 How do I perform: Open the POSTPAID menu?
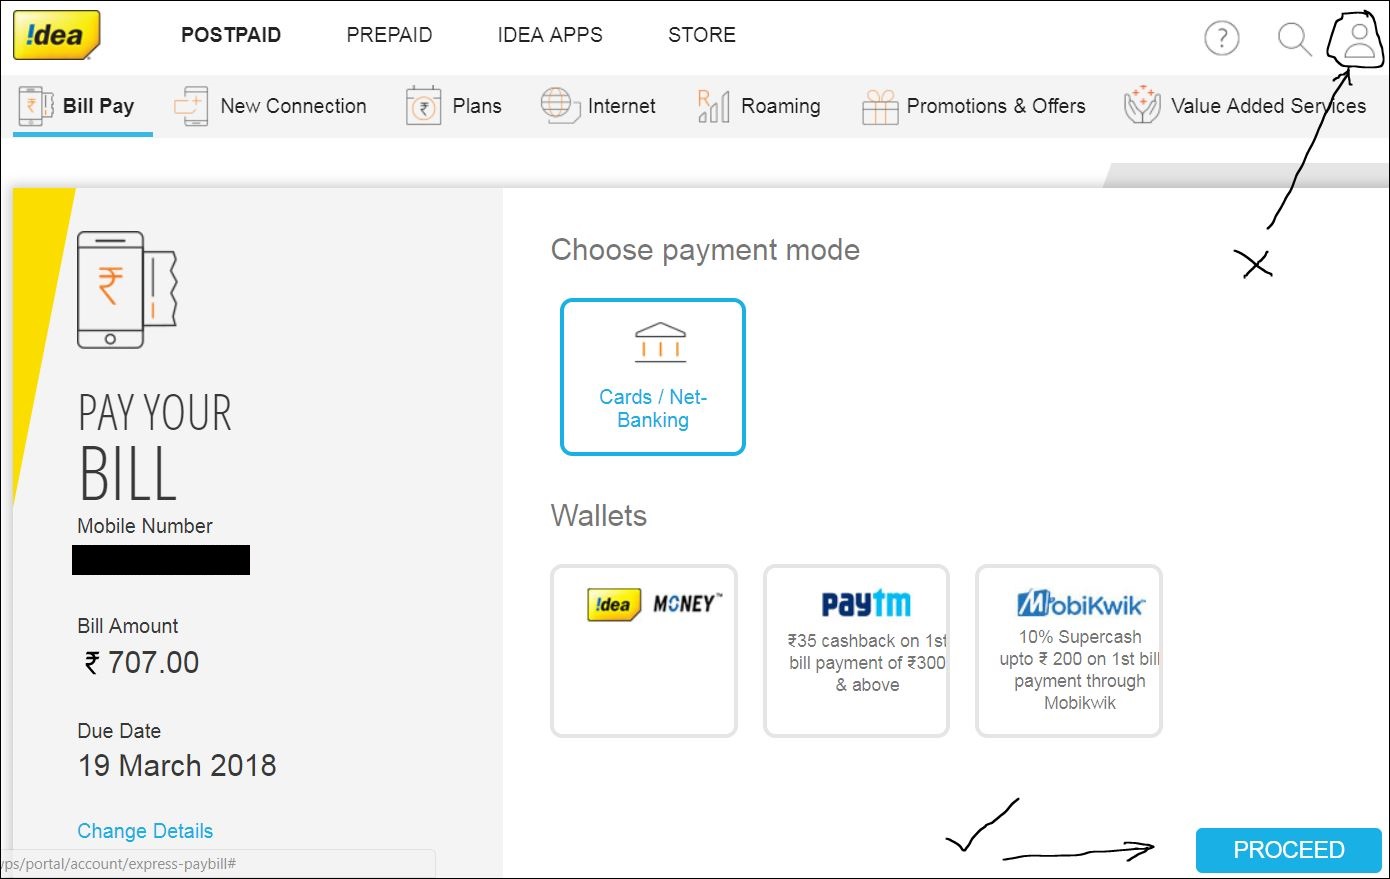(231, 35)
